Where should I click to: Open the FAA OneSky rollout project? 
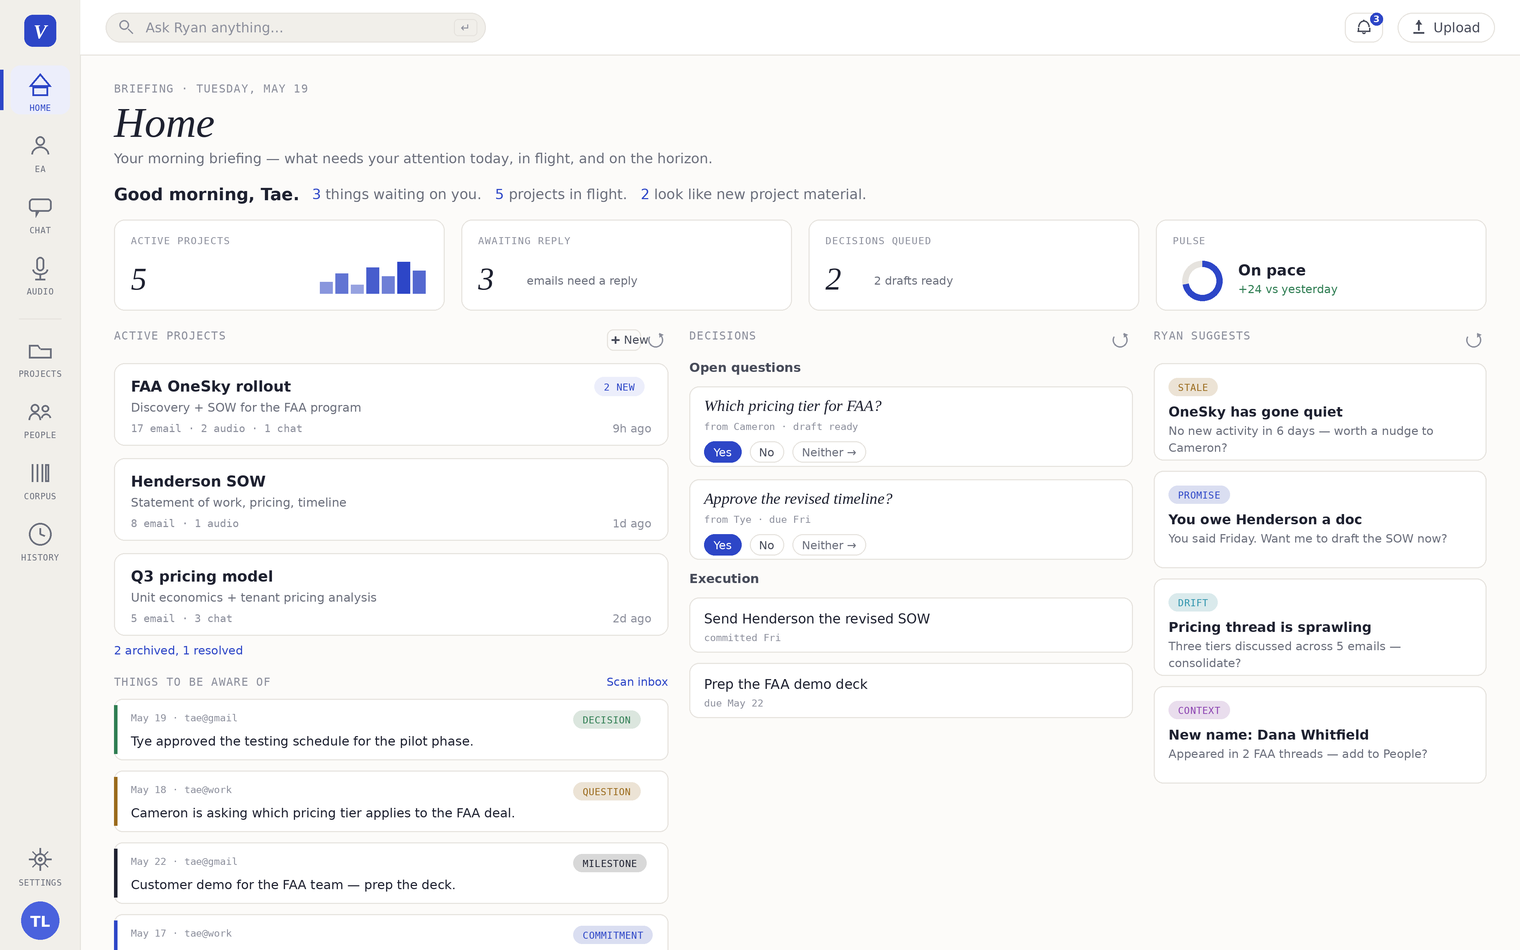point(391,405)
